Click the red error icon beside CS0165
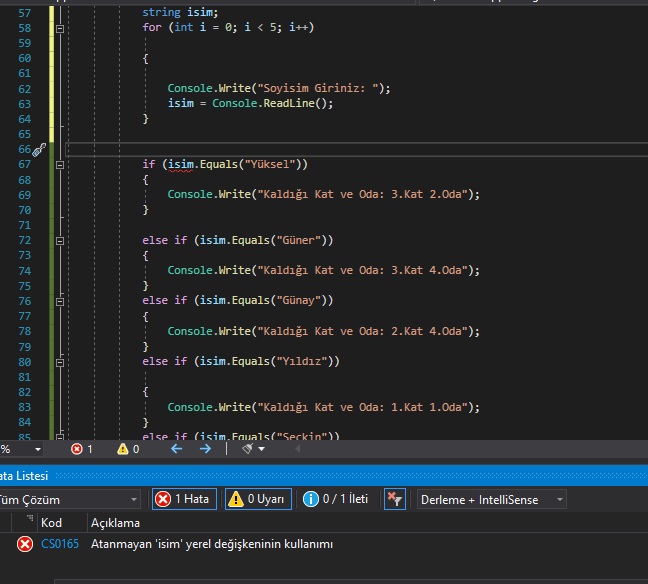 (25, 544)
